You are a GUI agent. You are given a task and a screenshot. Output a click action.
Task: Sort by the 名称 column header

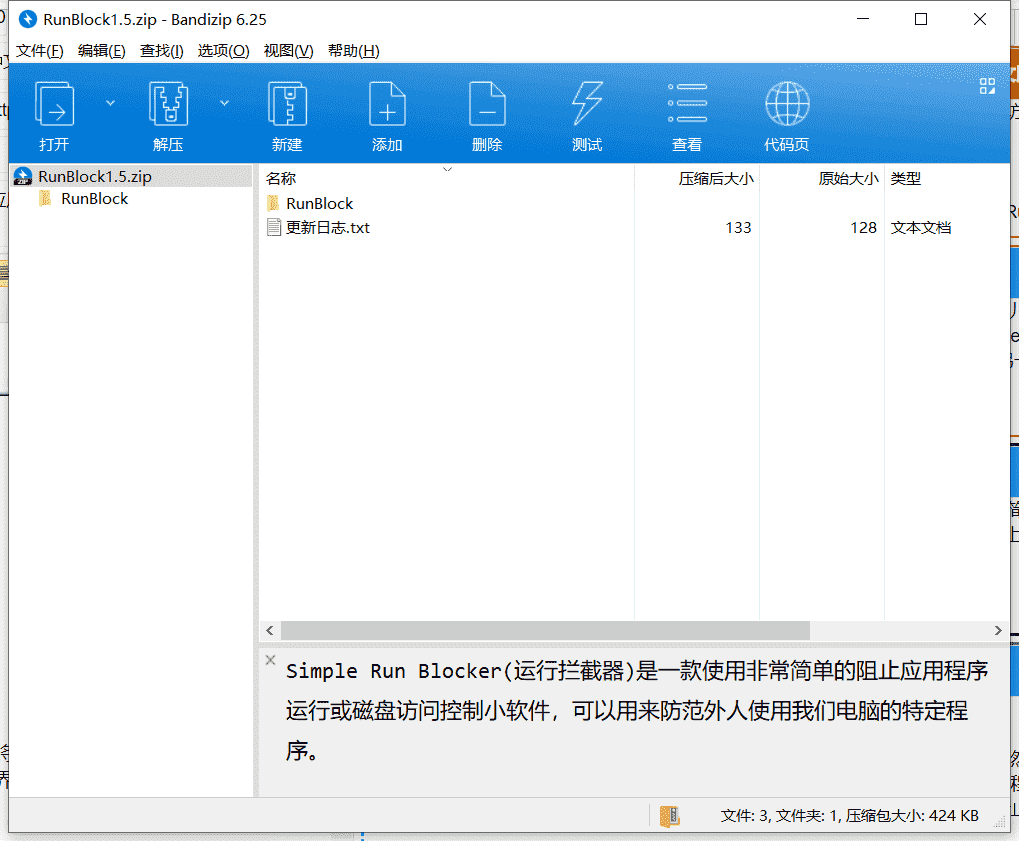pyautogui.click(x=281, y=178)
